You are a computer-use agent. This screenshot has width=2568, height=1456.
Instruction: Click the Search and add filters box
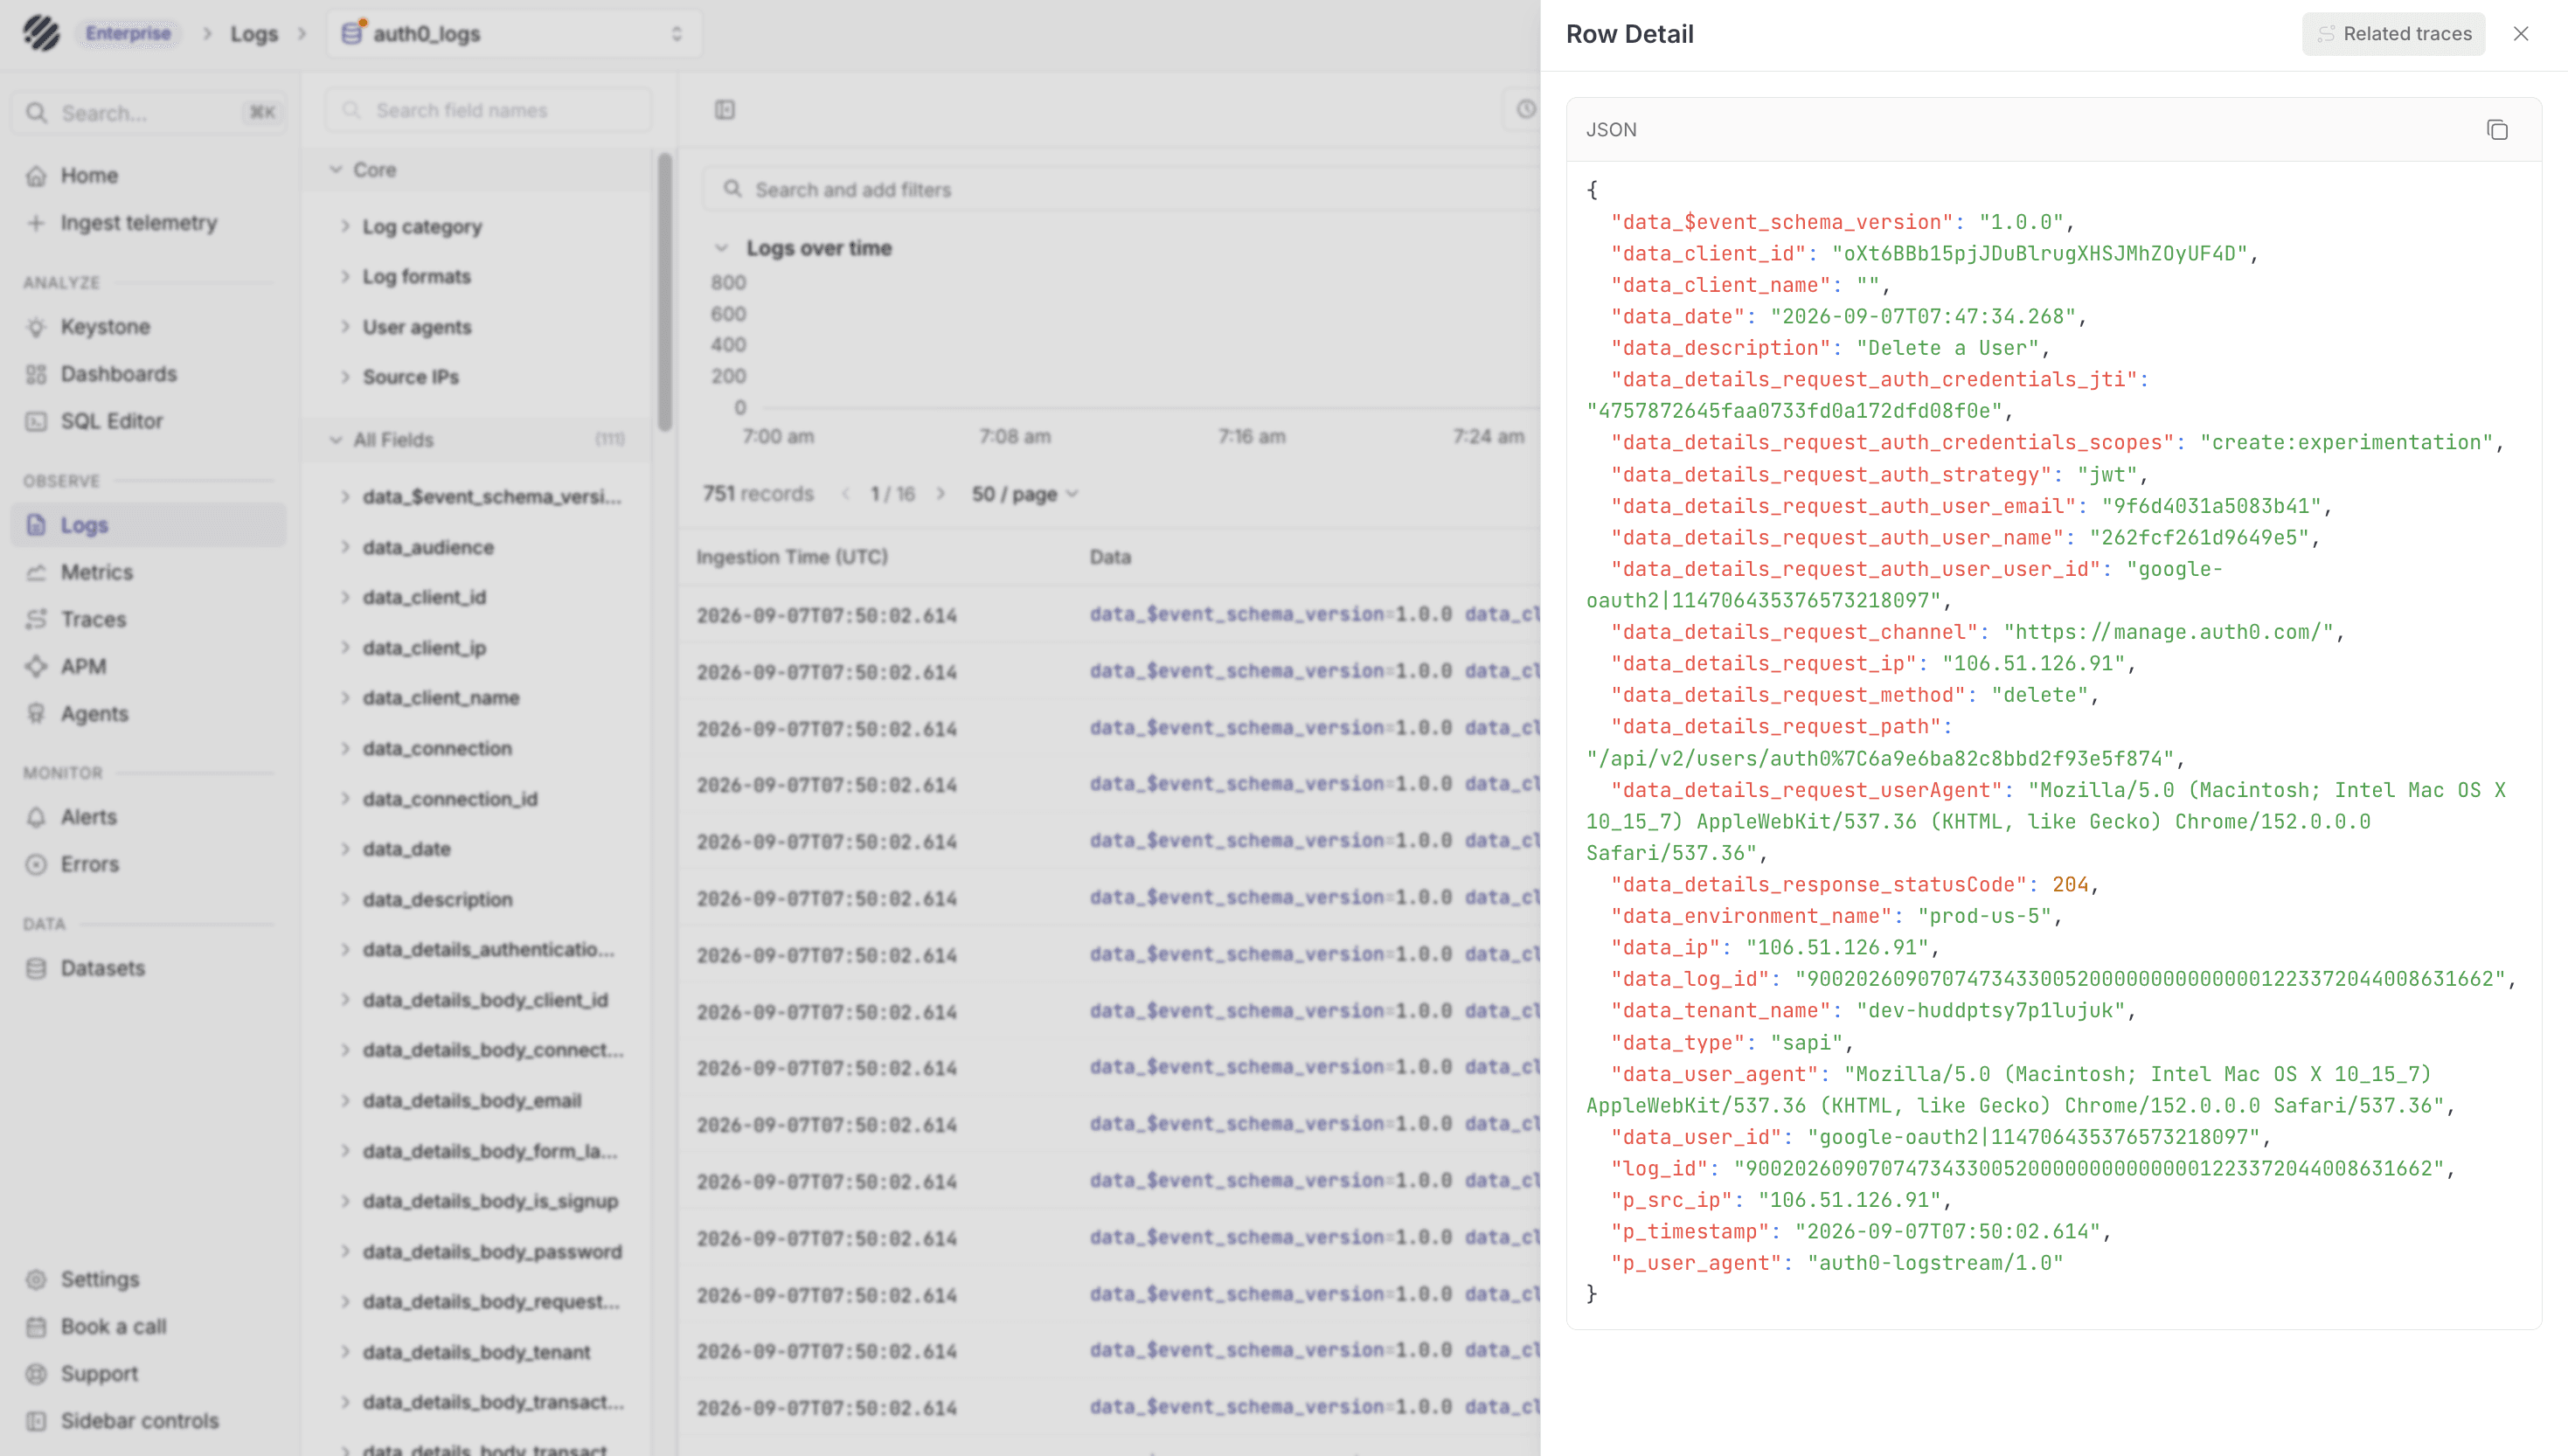(x=1120, y=189)
